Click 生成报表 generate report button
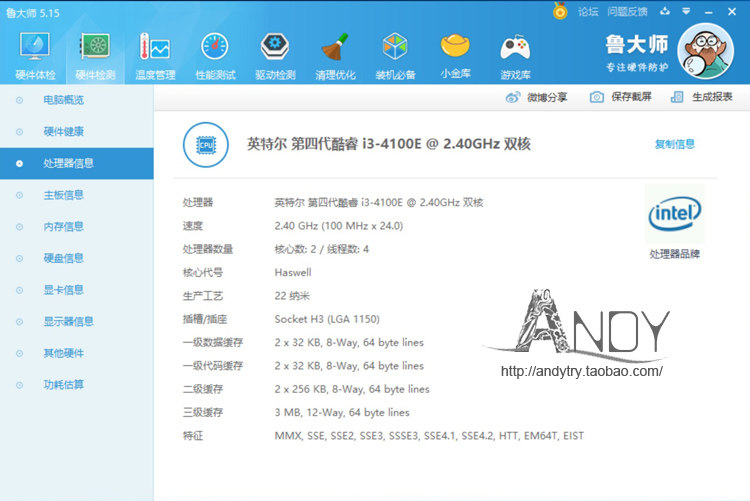This screenshot has height=501, width=750. [x=701, y=97]
